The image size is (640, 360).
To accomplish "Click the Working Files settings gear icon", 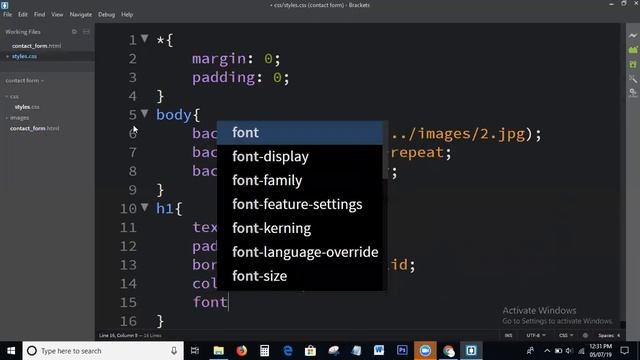I will (74, 31).
